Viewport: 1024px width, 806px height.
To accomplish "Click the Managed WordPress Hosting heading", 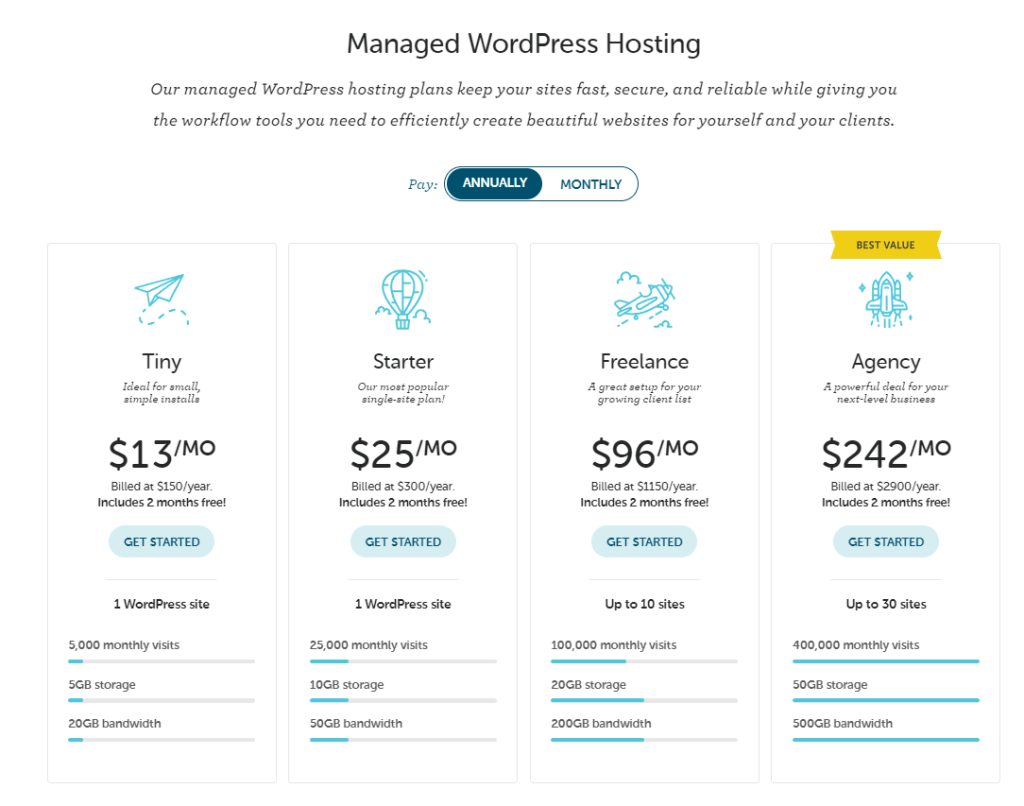I will point(523,44).
